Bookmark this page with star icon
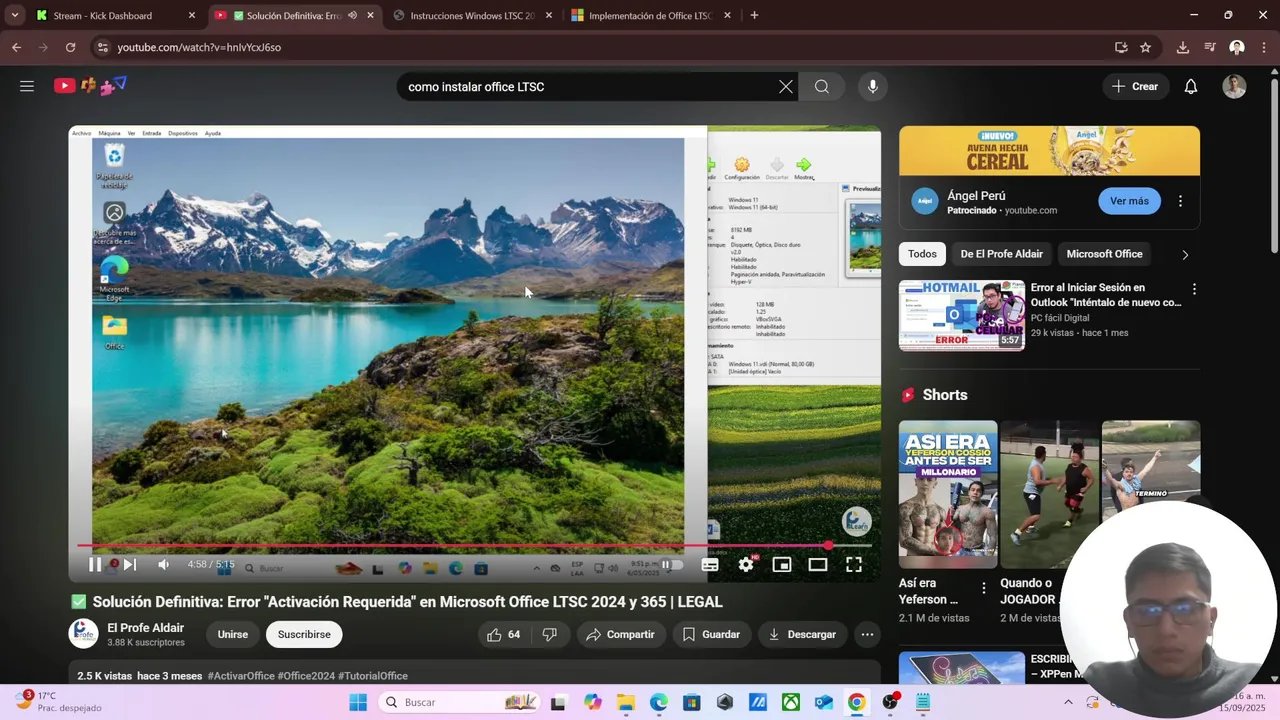Screen dimensions: 1280x720 1145,47
